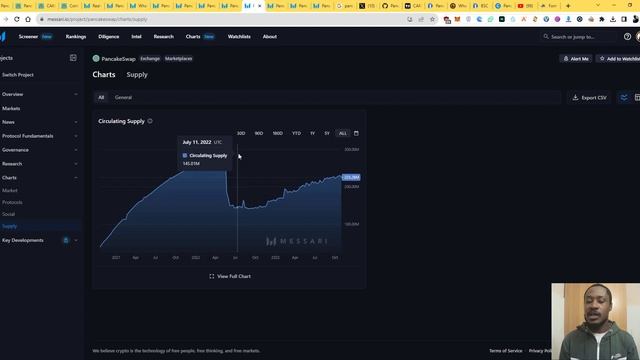Open the About nav item

(270, 37)
